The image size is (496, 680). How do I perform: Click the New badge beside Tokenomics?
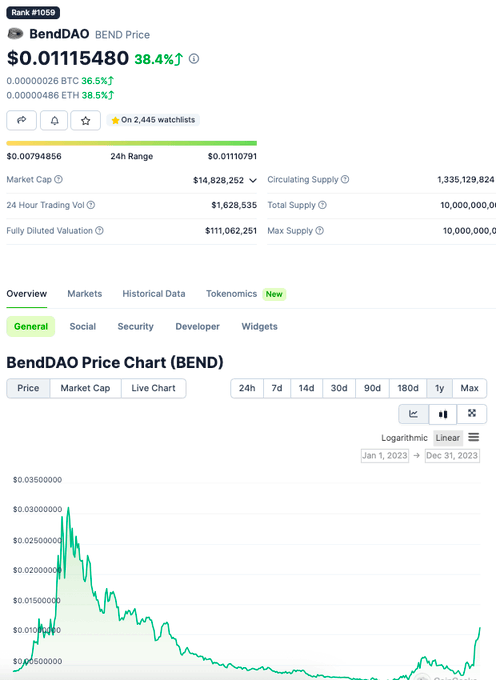coord(274,294)
